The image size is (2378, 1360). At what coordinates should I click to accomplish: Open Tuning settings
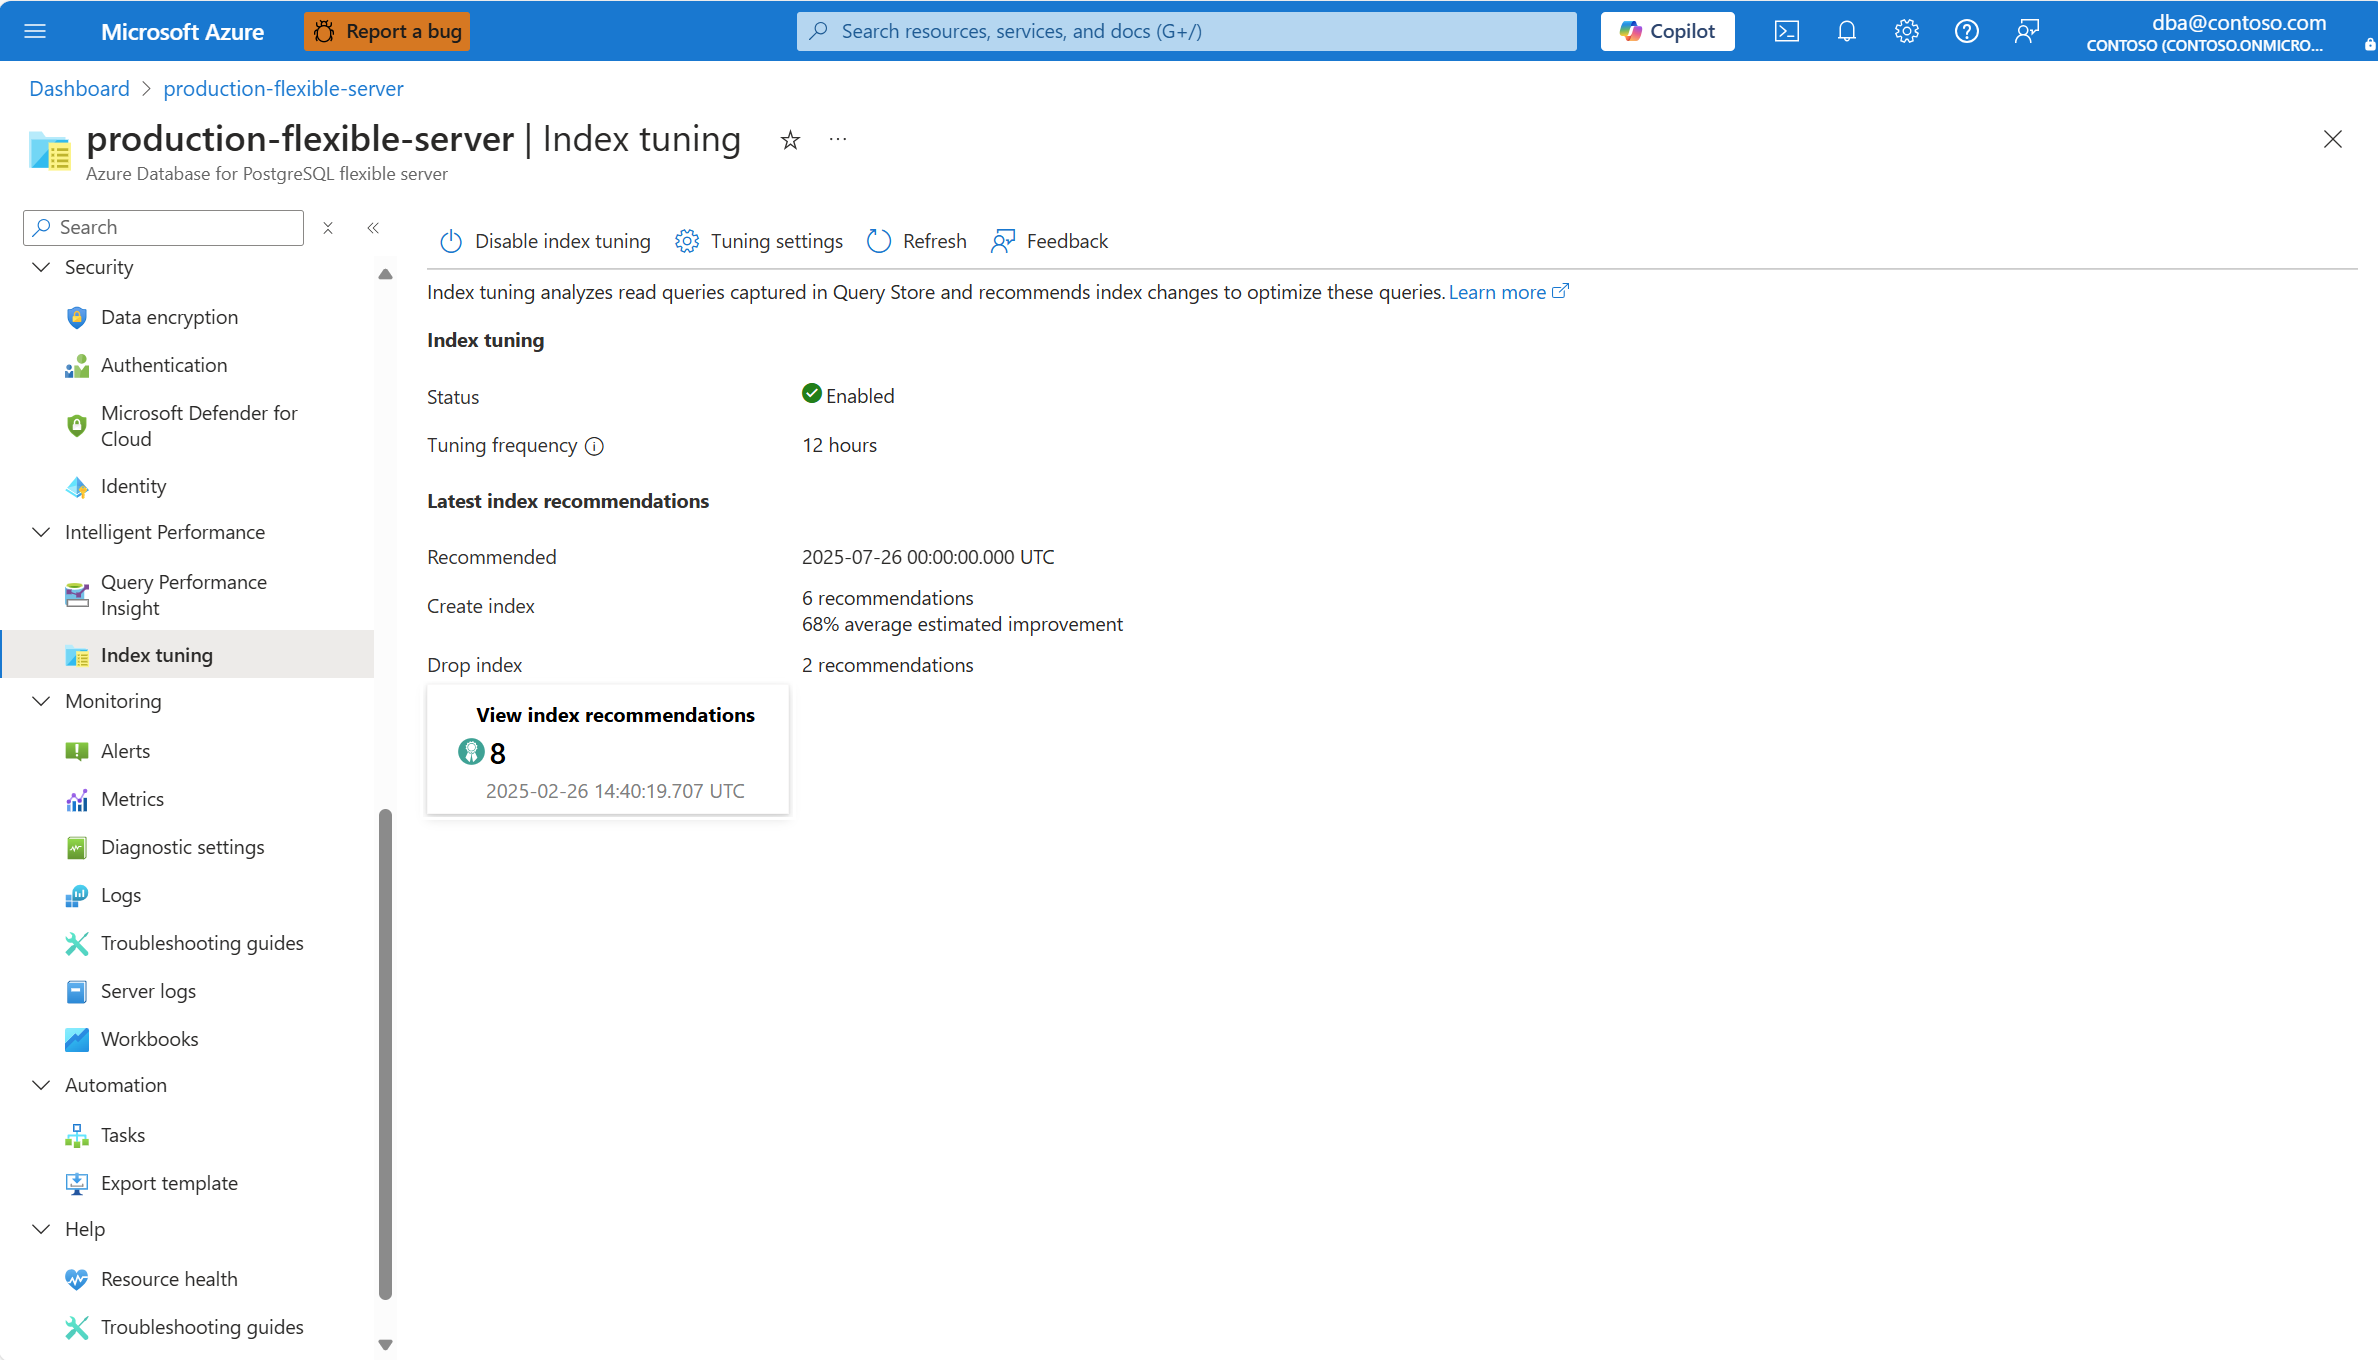[x=759, y=241]
